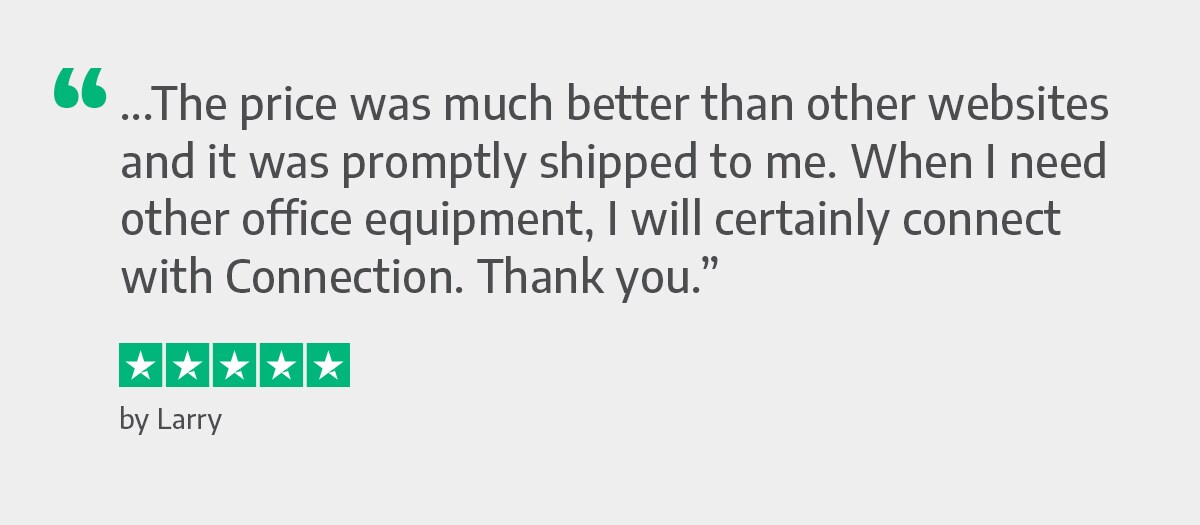Click the word "by" before the author's name
The width and height of the screenshot is (1200, 525).
(133, 420)
